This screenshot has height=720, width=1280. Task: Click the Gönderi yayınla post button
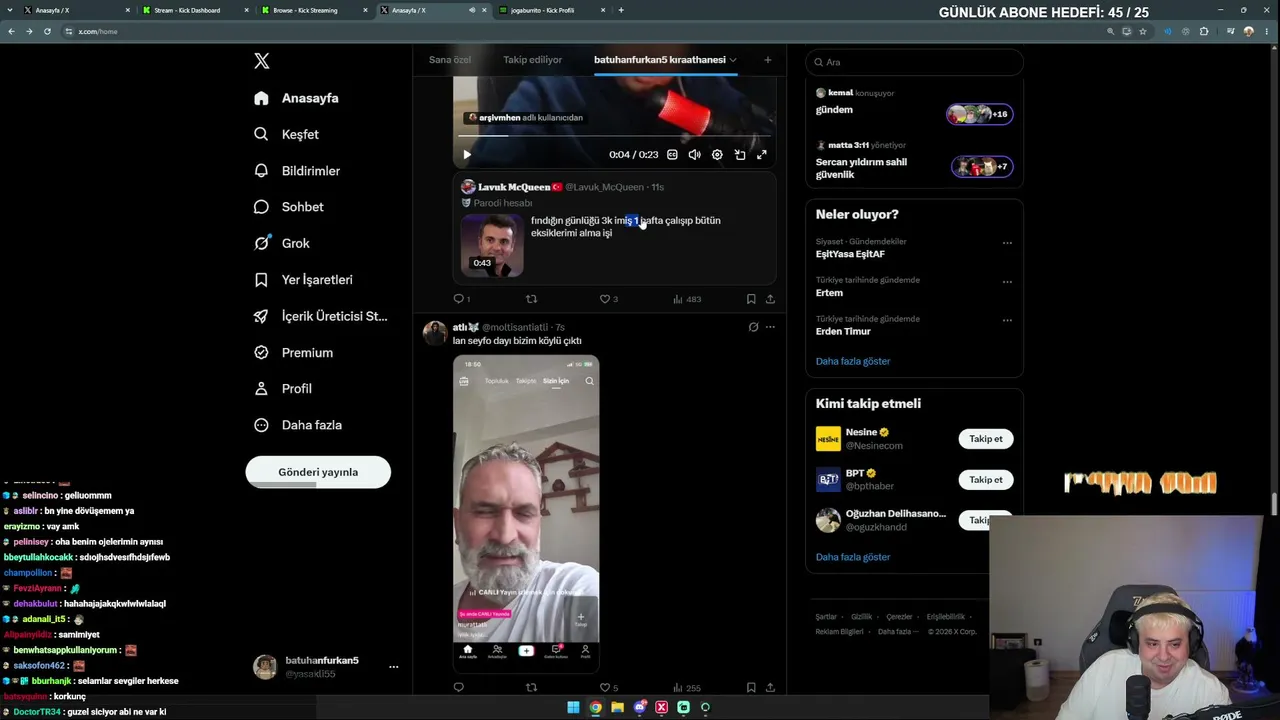318,472
